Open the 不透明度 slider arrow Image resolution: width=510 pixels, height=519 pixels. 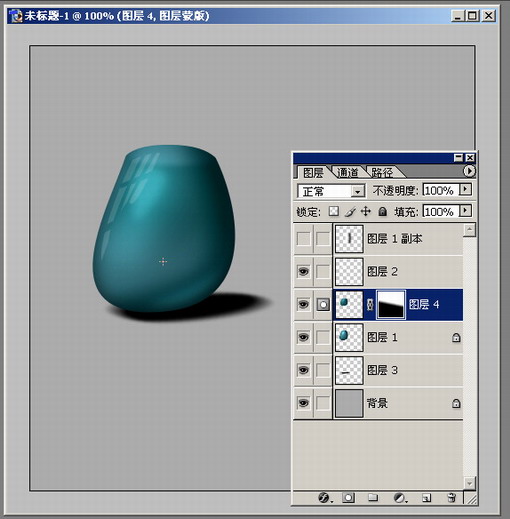click(465, 190)
